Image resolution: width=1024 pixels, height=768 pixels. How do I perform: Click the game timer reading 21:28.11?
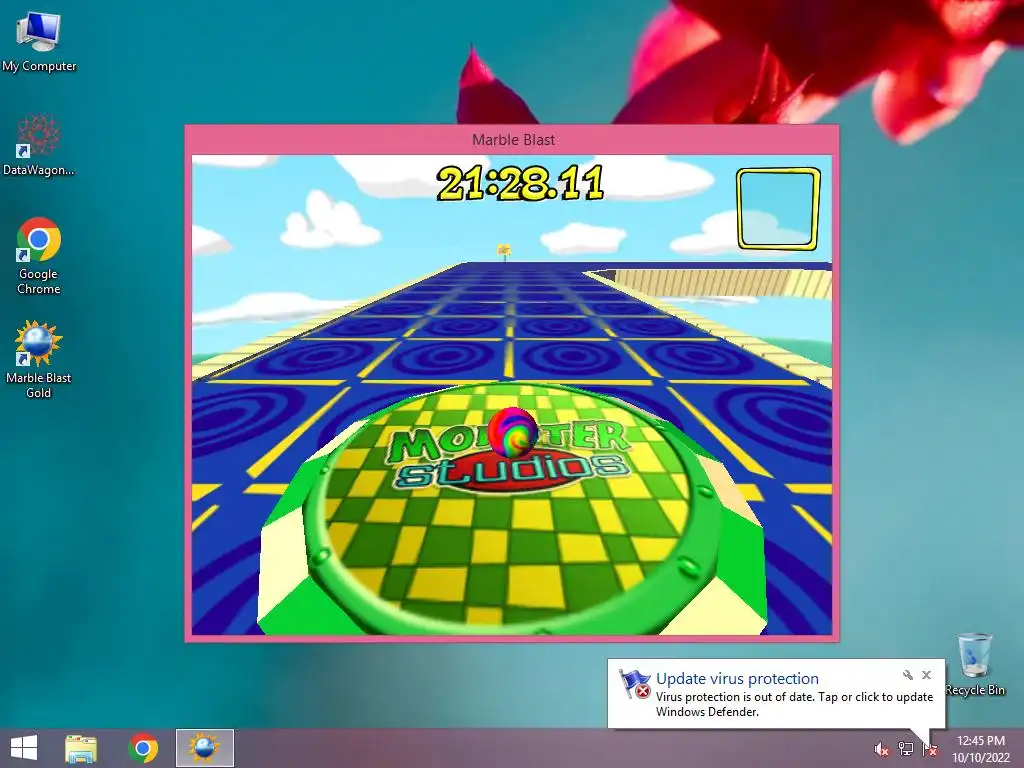(520, 183)
